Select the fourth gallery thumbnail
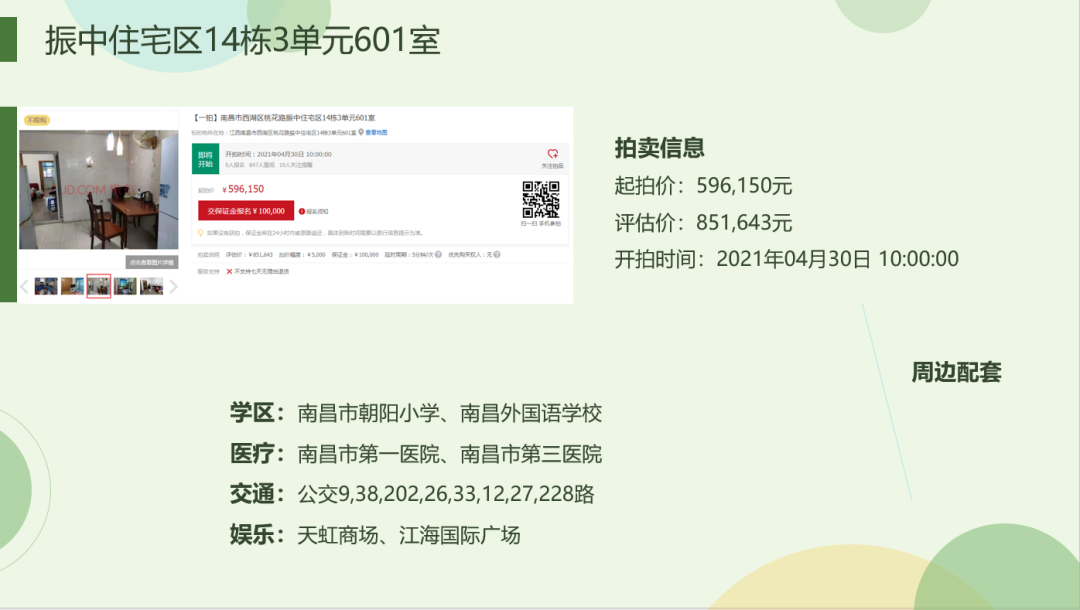1080x610 pixels. (x=125, y=286)
